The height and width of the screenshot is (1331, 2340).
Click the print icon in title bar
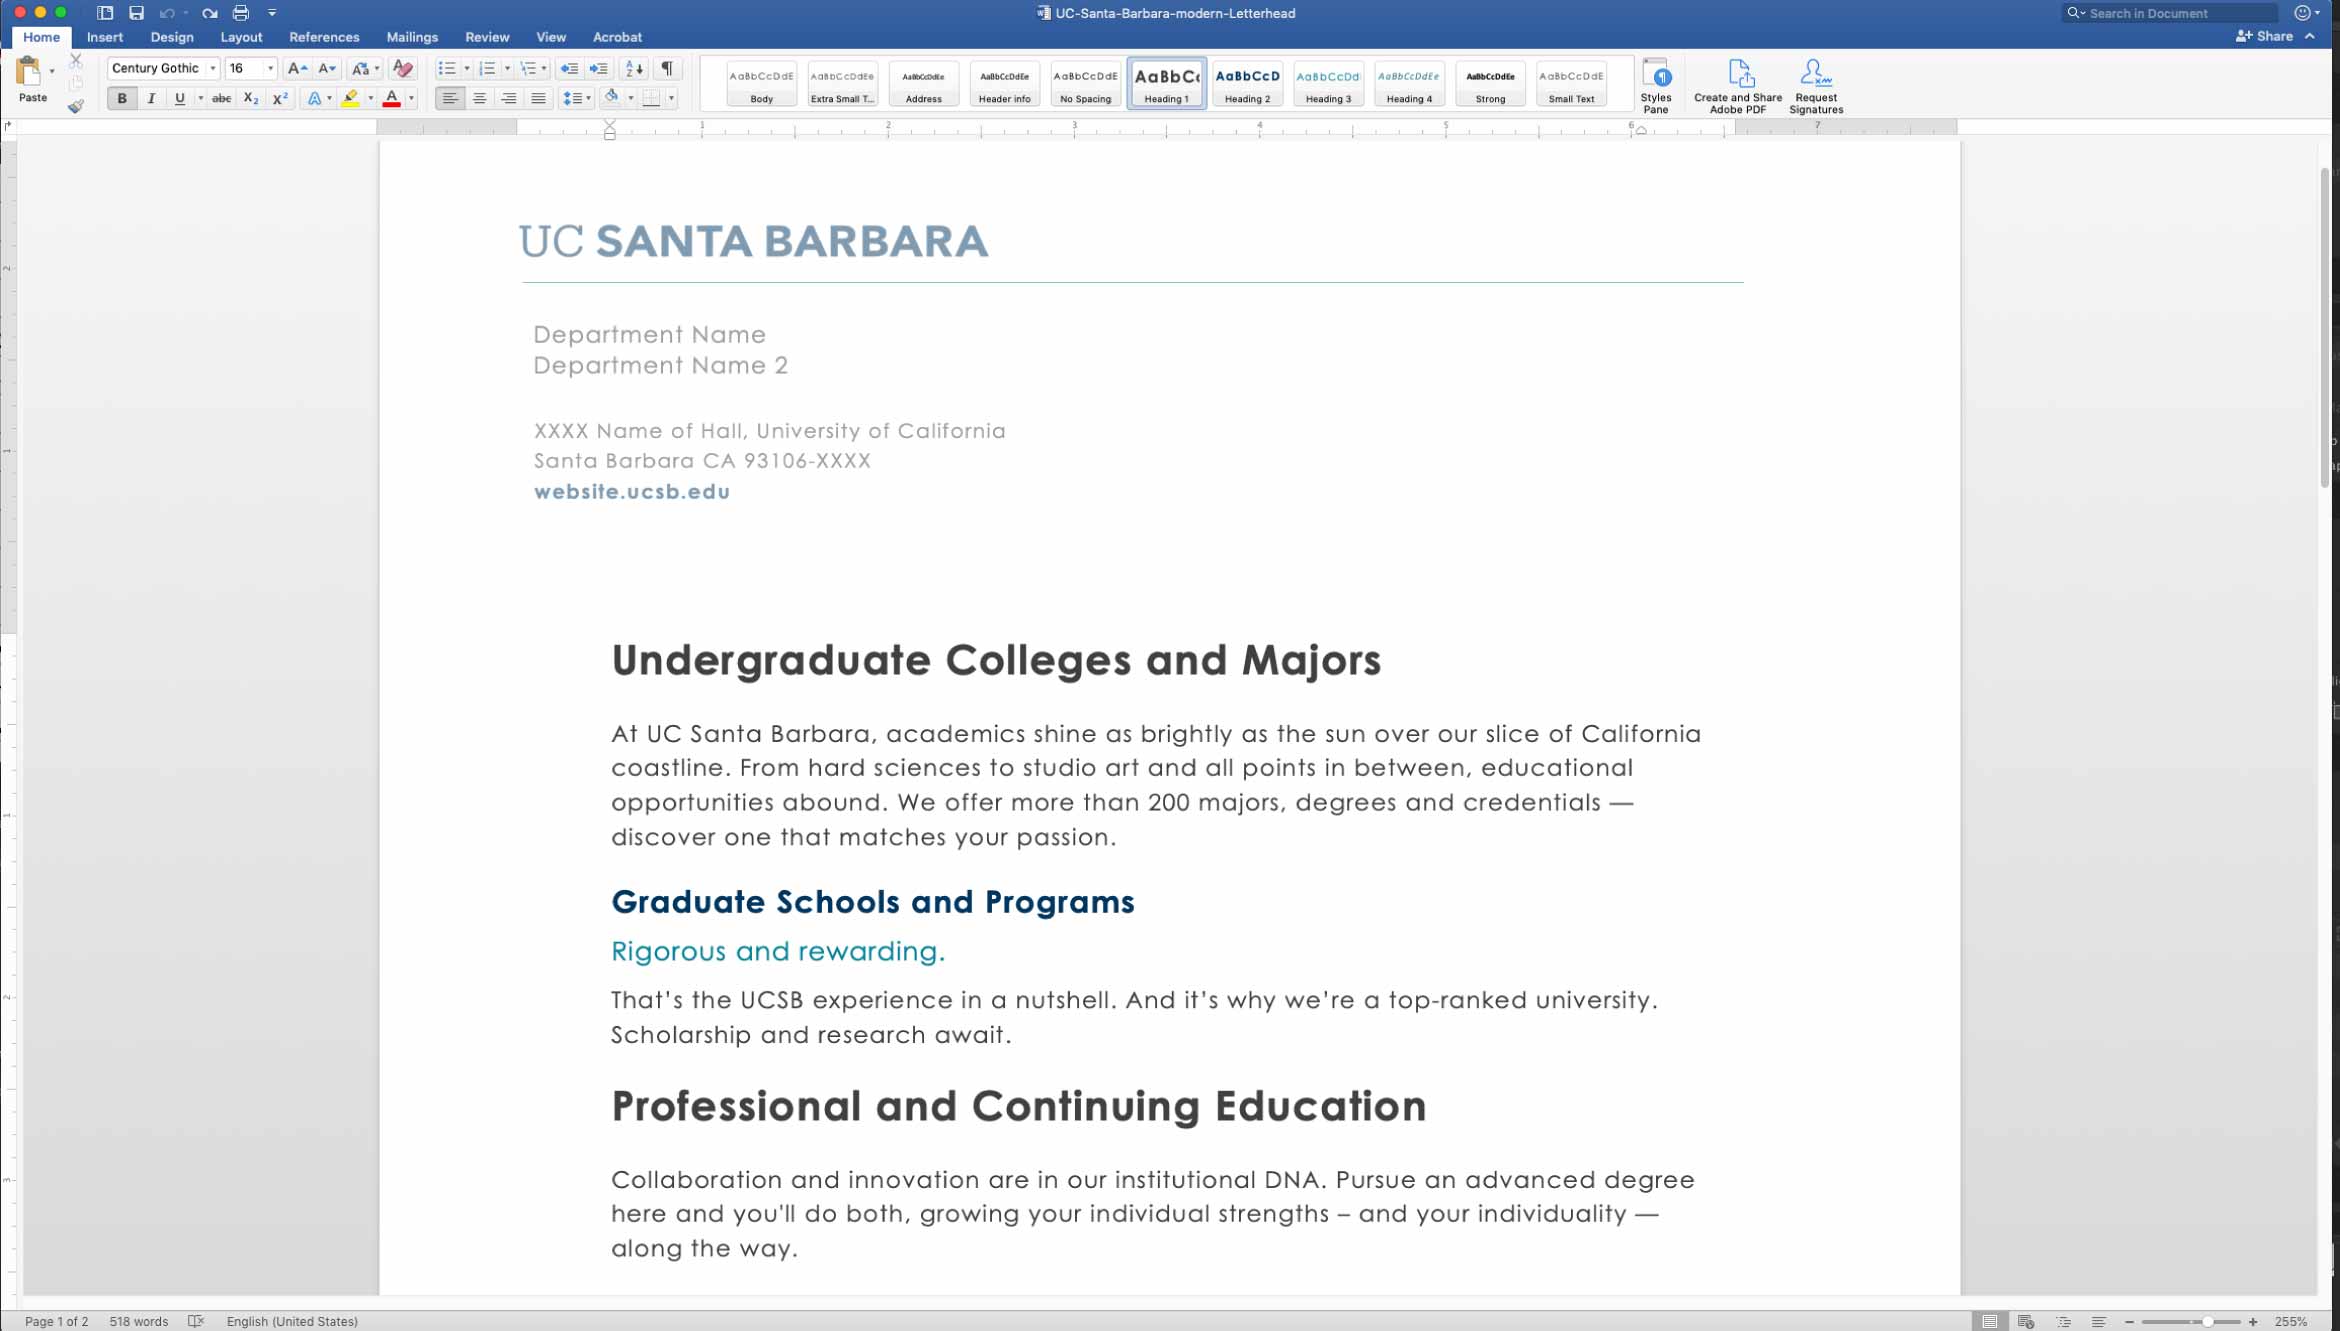point(240,13)
